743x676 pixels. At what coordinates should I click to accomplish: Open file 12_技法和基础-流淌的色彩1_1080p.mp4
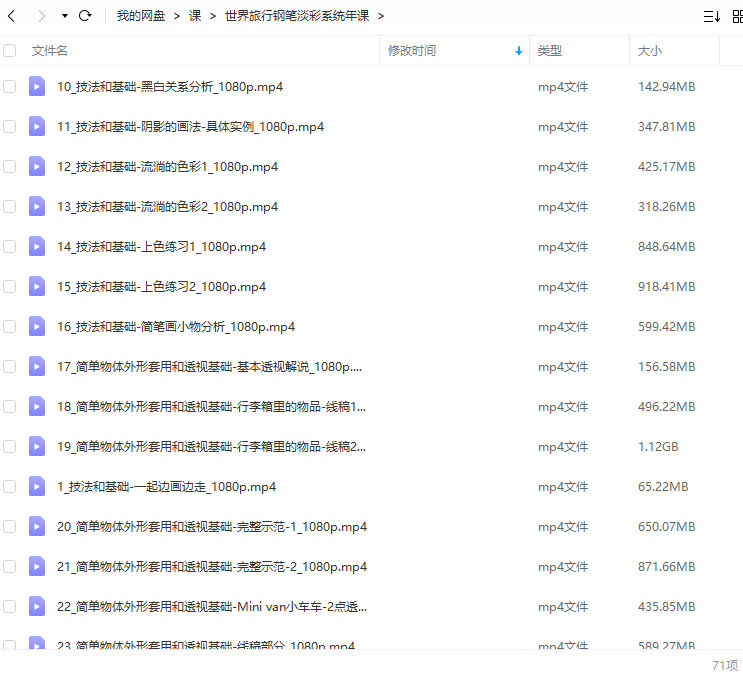tap(167, 167)
